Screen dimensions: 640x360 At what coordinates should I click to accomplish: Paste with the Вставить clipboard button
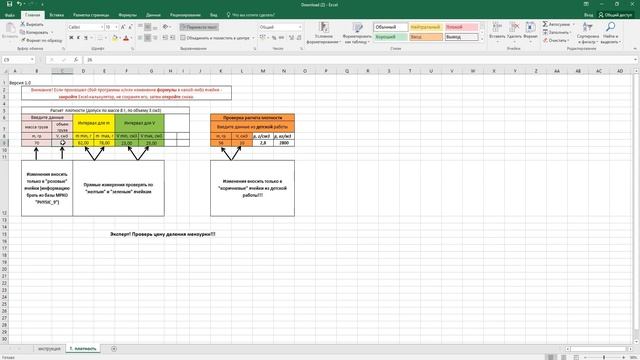click(x=10, y=31)
